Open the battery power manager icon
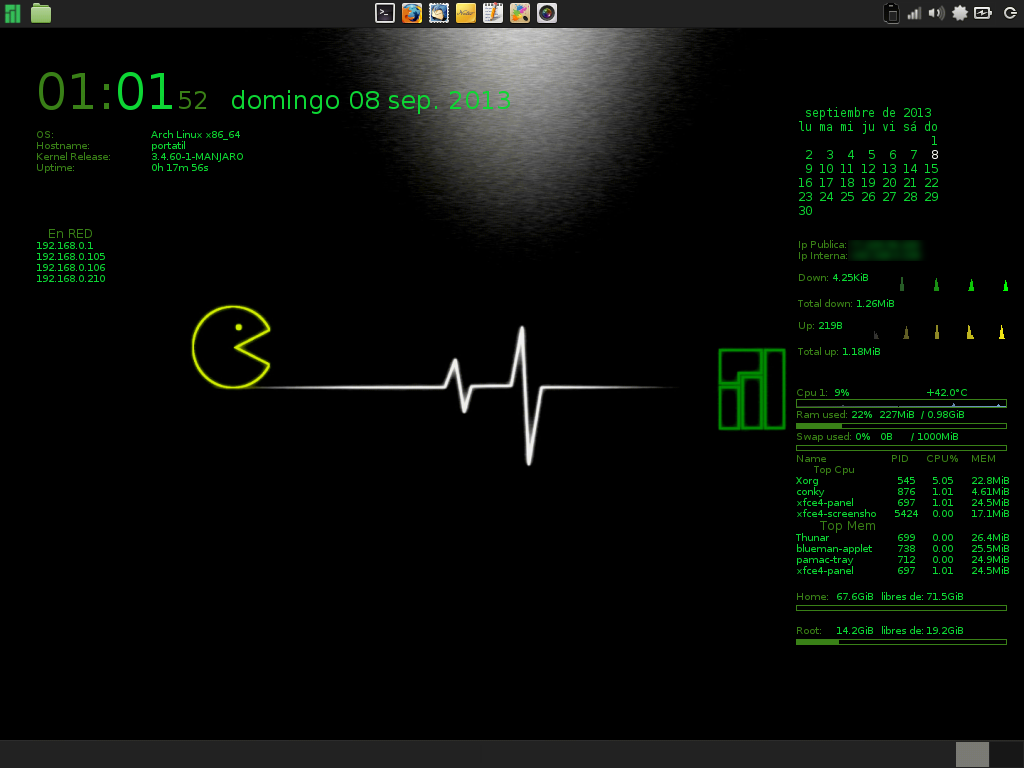Viewport: 1024px width, 768px height. pyautogui.click(x=983, y=13)
